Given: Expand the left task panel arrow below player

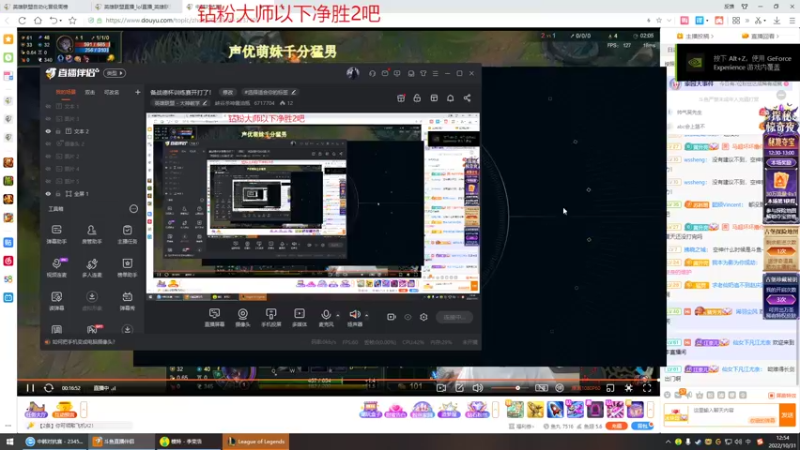Looking at the screenshot, I should (84, 409).
